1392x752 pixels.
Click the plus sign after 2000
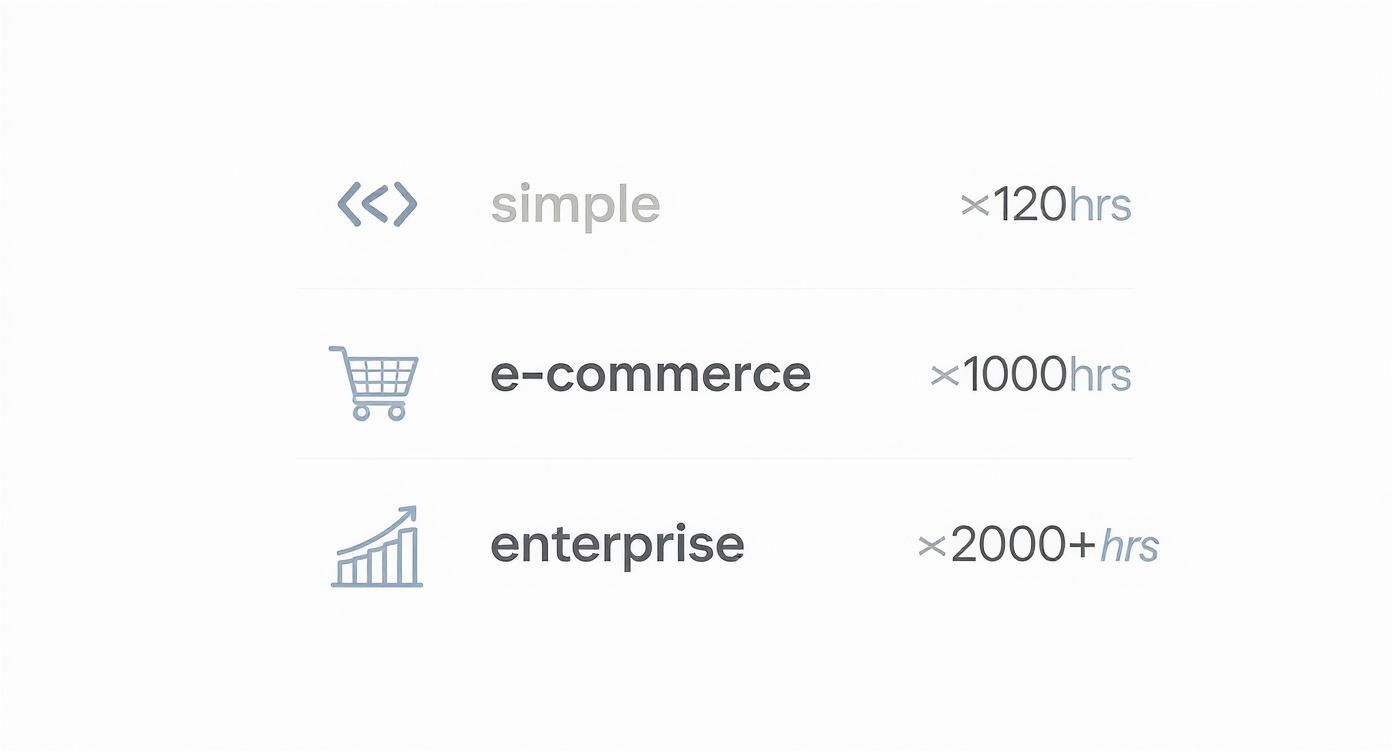pyautogui.click(x=1081, y=546)
